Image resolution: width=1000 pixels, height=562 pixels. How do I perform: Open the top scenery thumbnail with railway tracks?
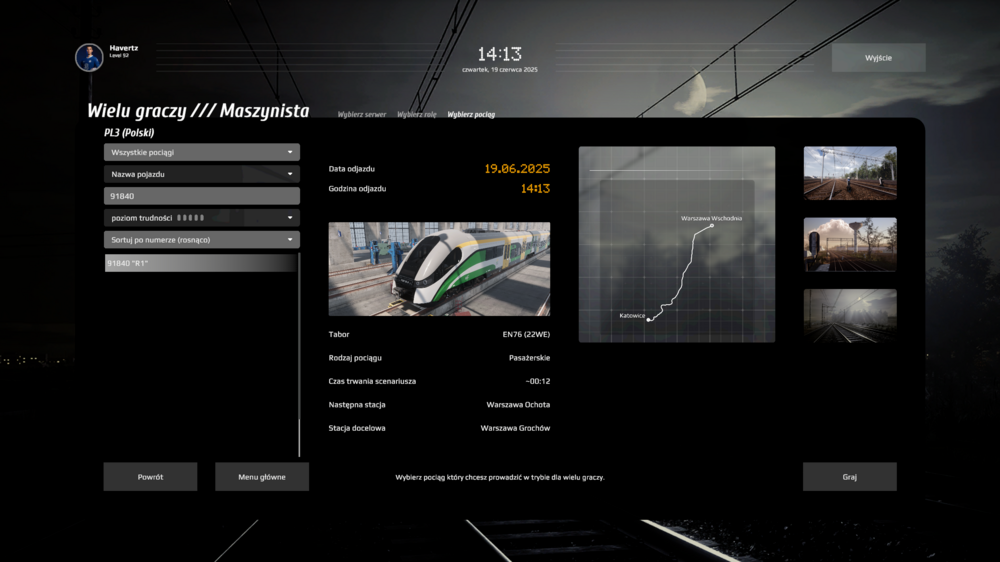point(850,174)
